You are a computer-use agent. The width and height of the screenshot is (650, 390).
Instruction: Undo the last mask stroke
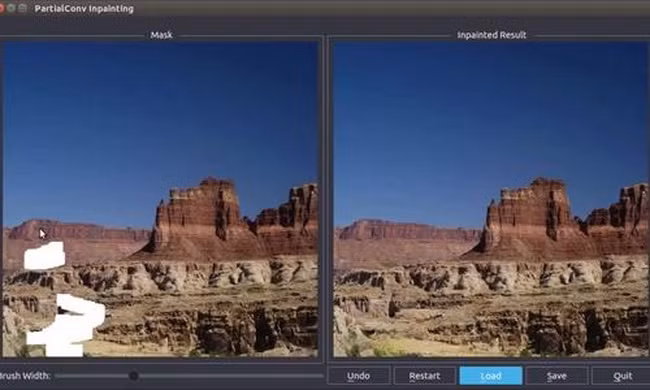[x=359, y=376]
